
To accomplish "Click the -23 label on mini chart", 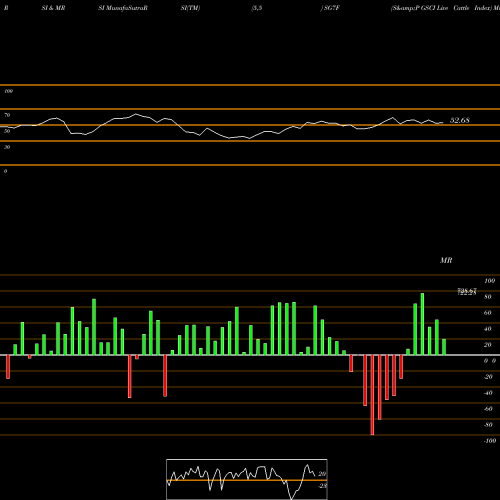I will pyautogui.click(x=322, y=486).
